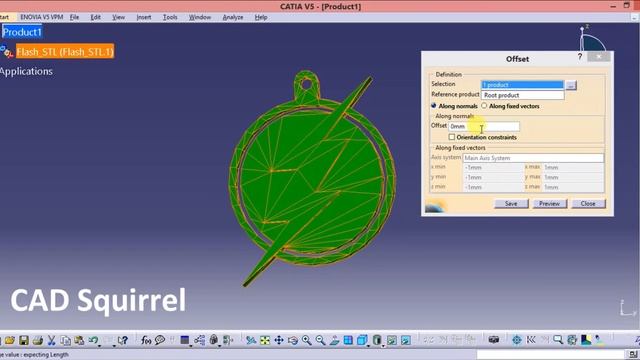Activate the What's This help pointer
The height and width of the screenshot is (360, 640).
click(123, 340)
